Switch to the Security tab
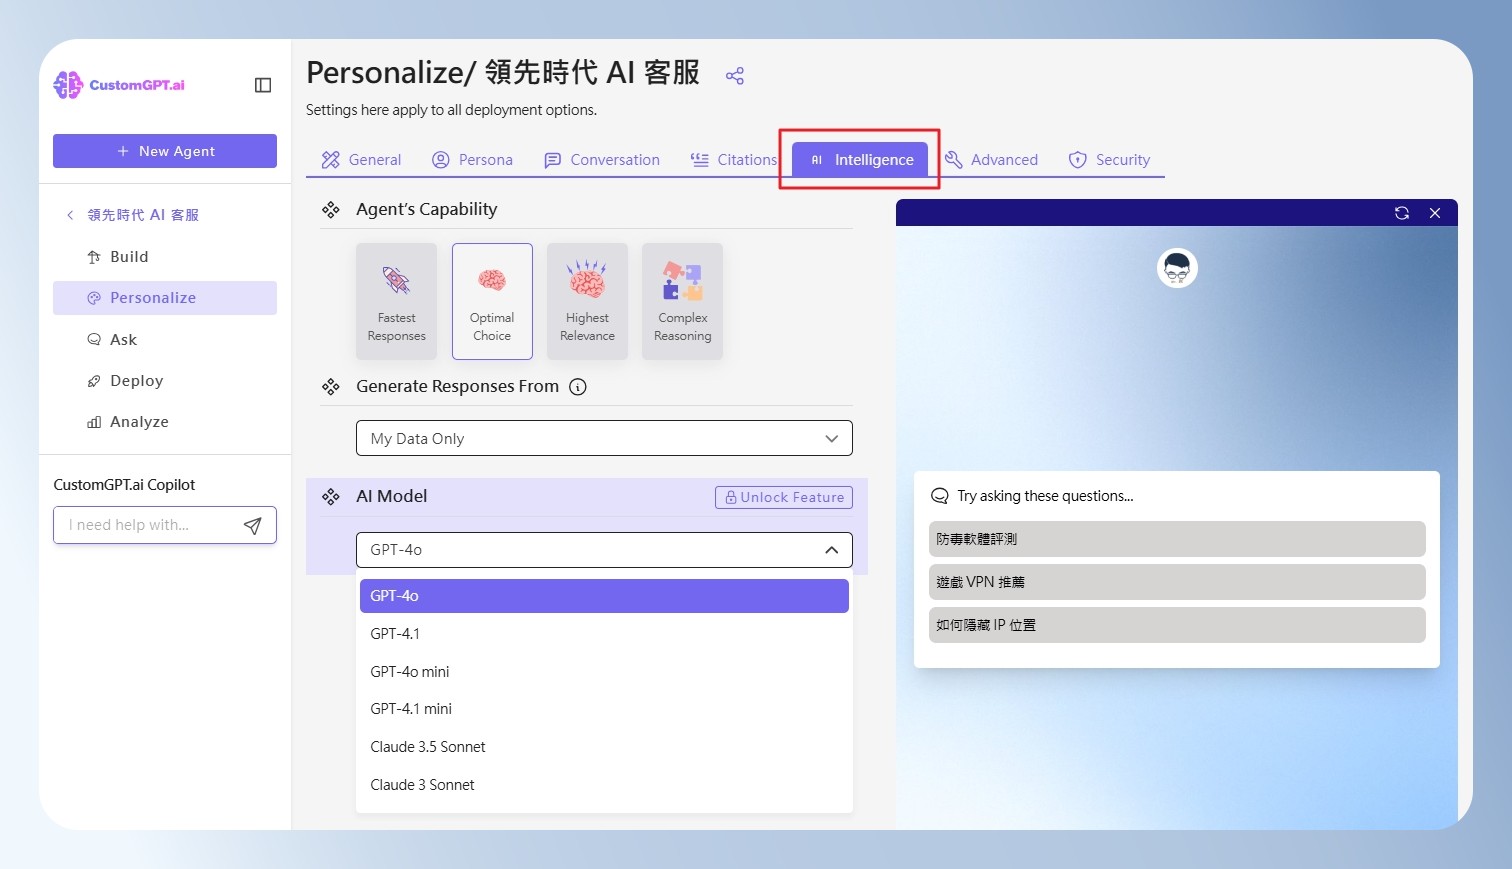Viewport: 1512px width, 869px height. 1109,160
